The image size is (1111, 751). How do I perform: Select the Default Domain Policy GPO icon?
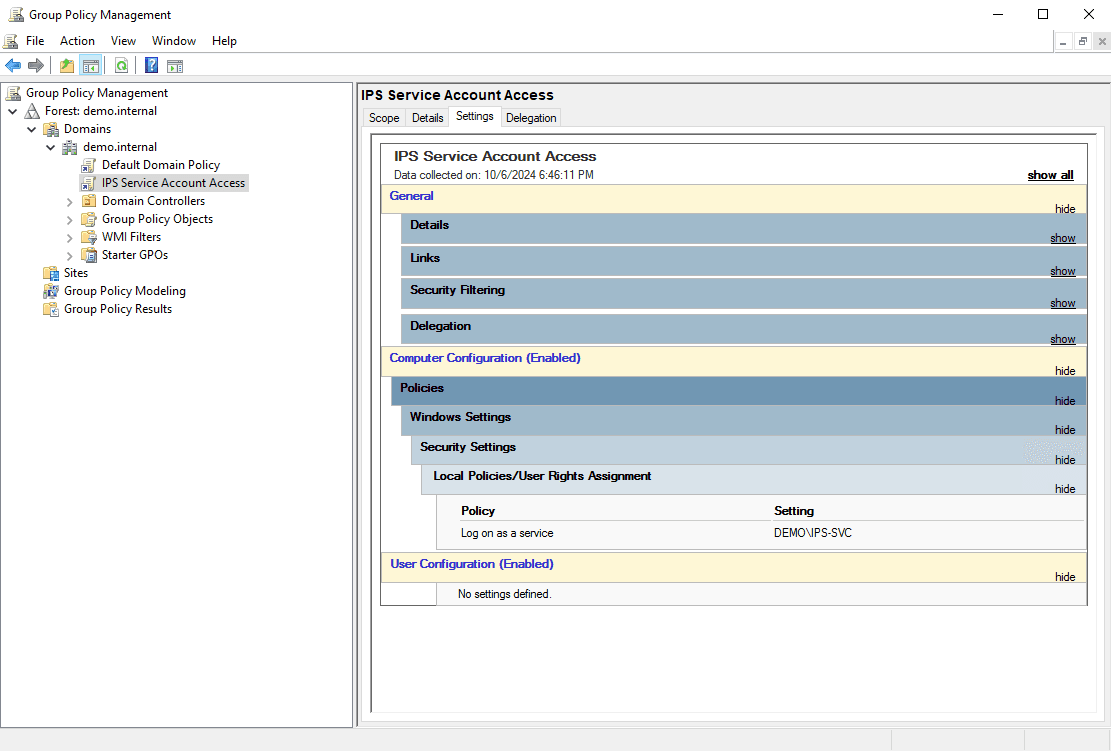pos(88,164)
